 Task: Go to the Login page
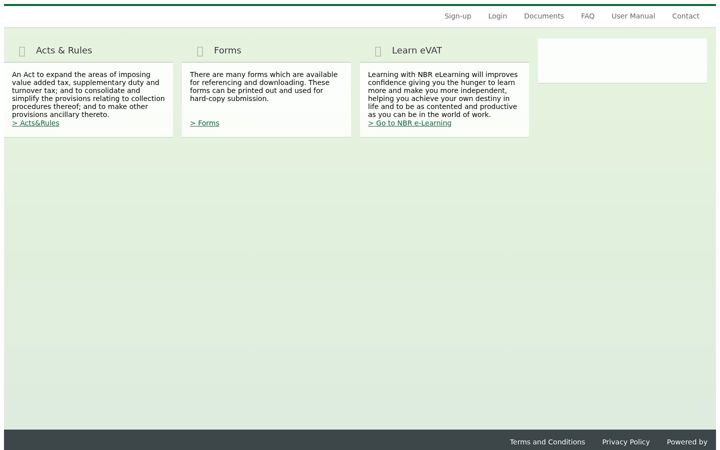coord(497,16)
